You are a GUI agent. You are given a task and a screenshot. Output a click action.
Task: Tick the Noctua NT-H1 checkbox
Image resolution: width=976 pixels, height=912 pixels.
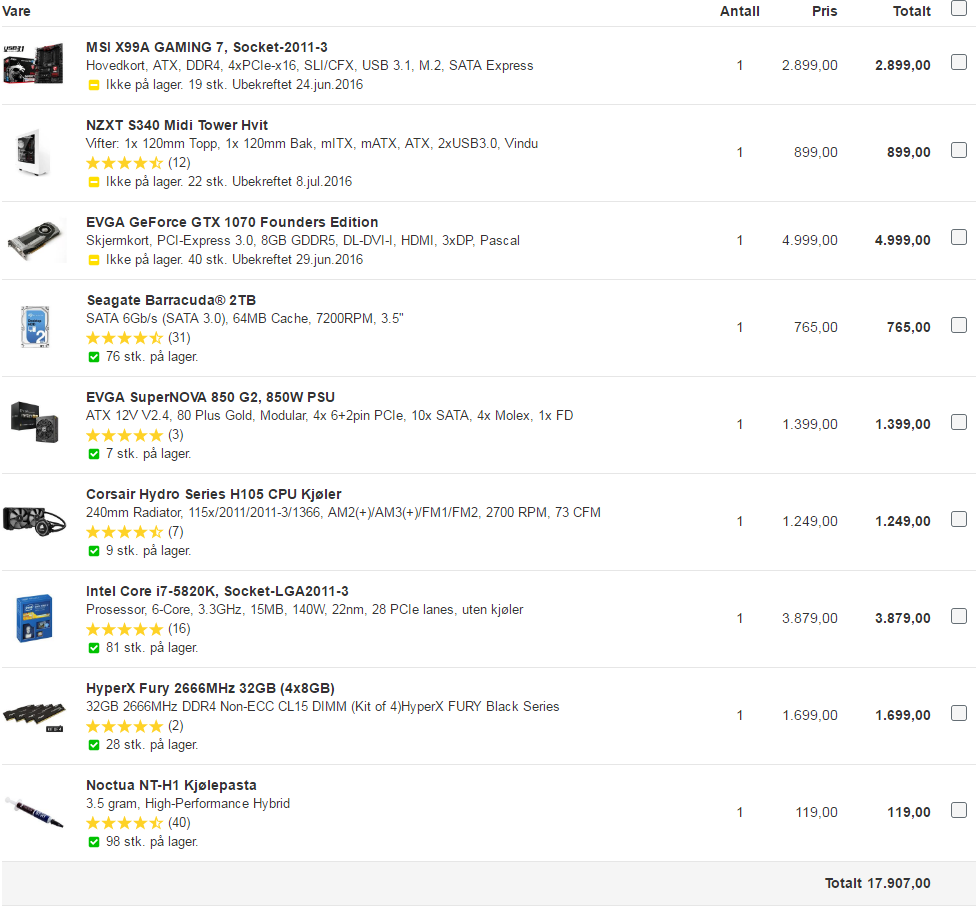pyautogui.click(x=959, y=810)
